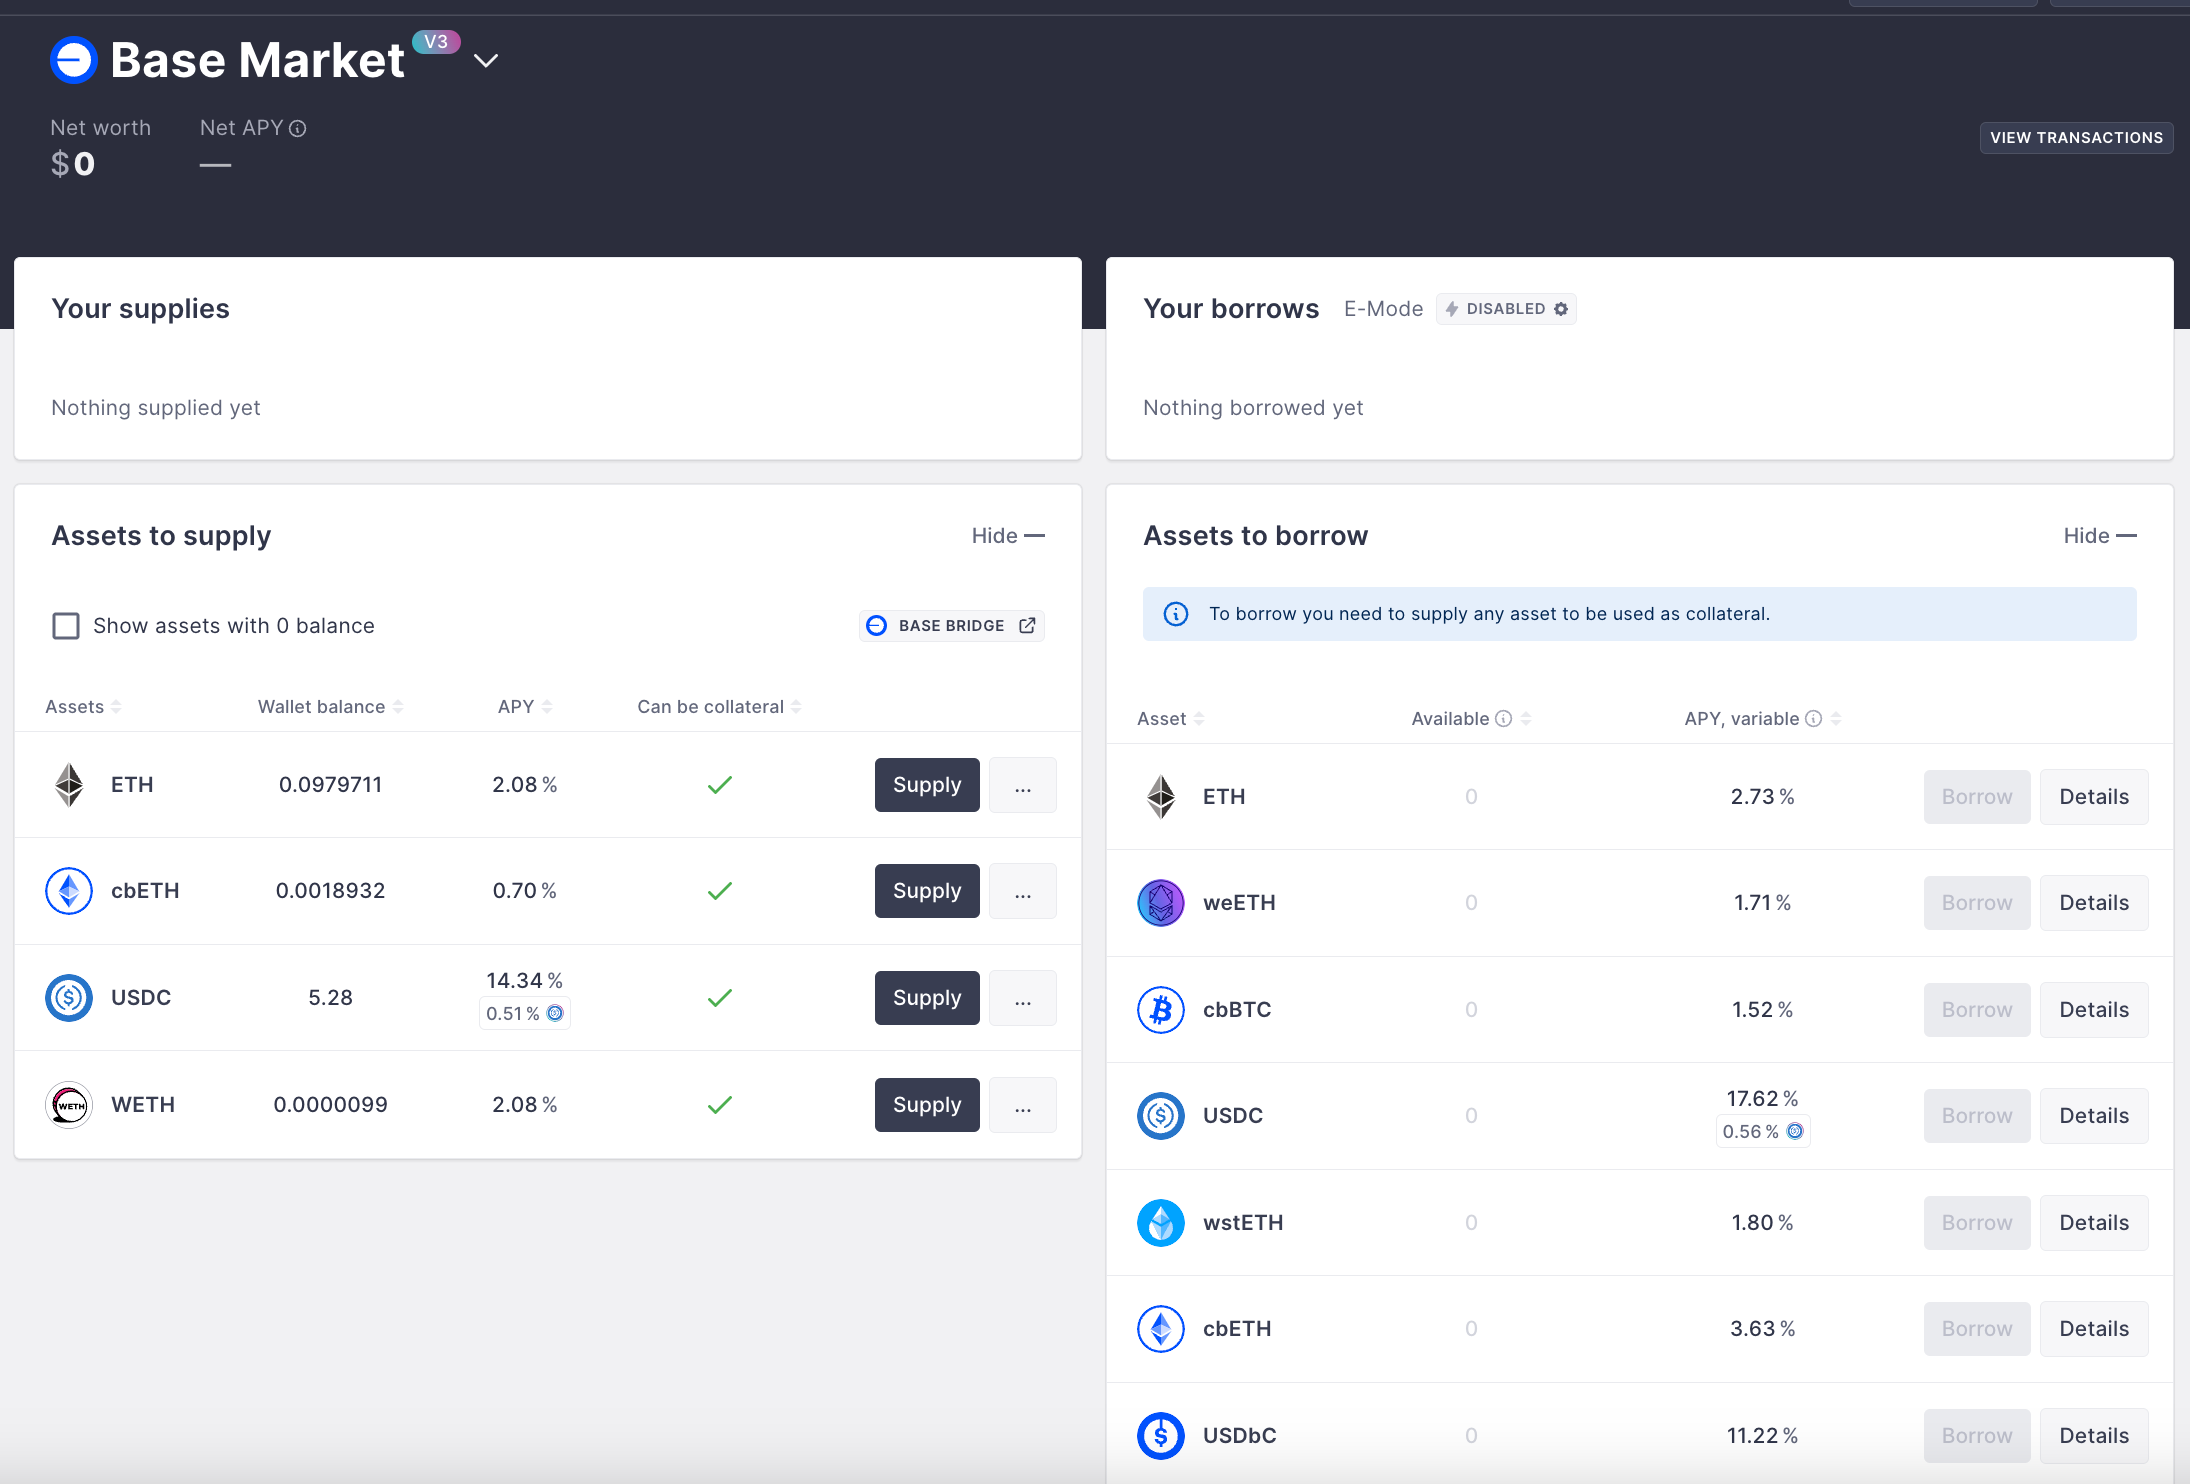Open more options for USDC supply row
Image resolution: width=2190 pixels, height=1484 pixels.
pyautogui.click(x=1023, y=998)
